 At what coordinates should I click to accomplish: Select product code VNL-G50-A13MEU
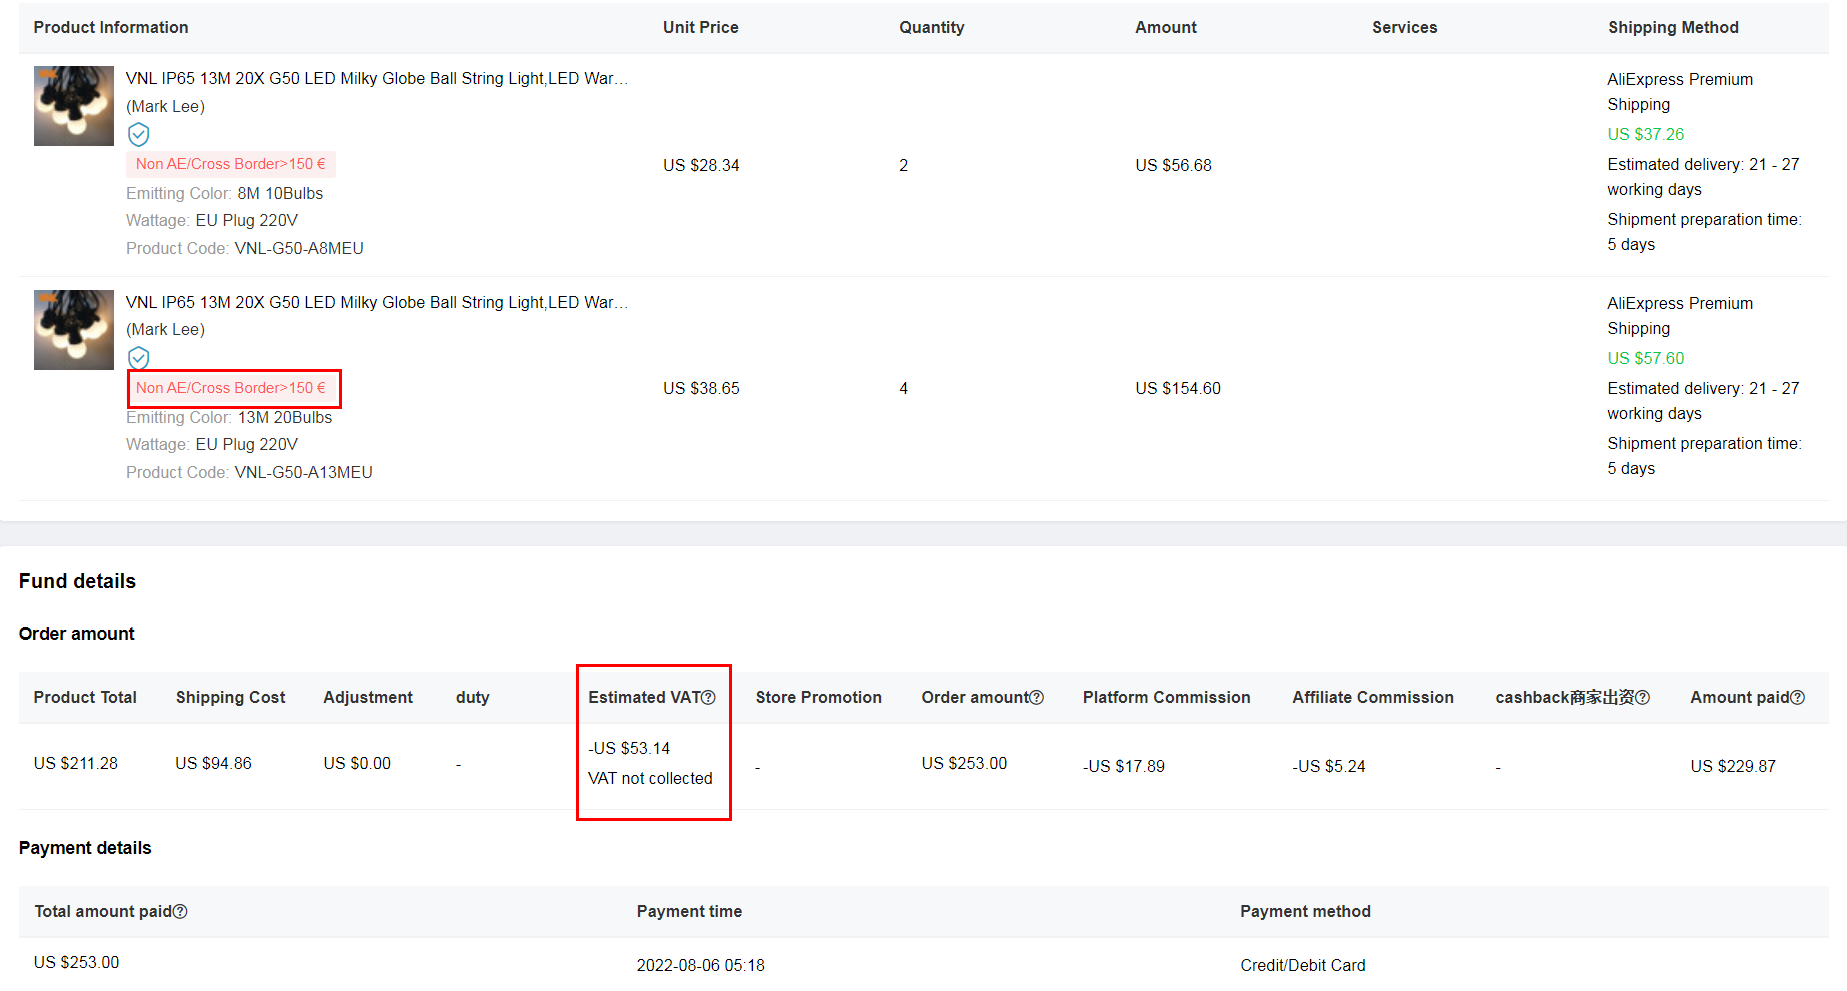point(303,473)
